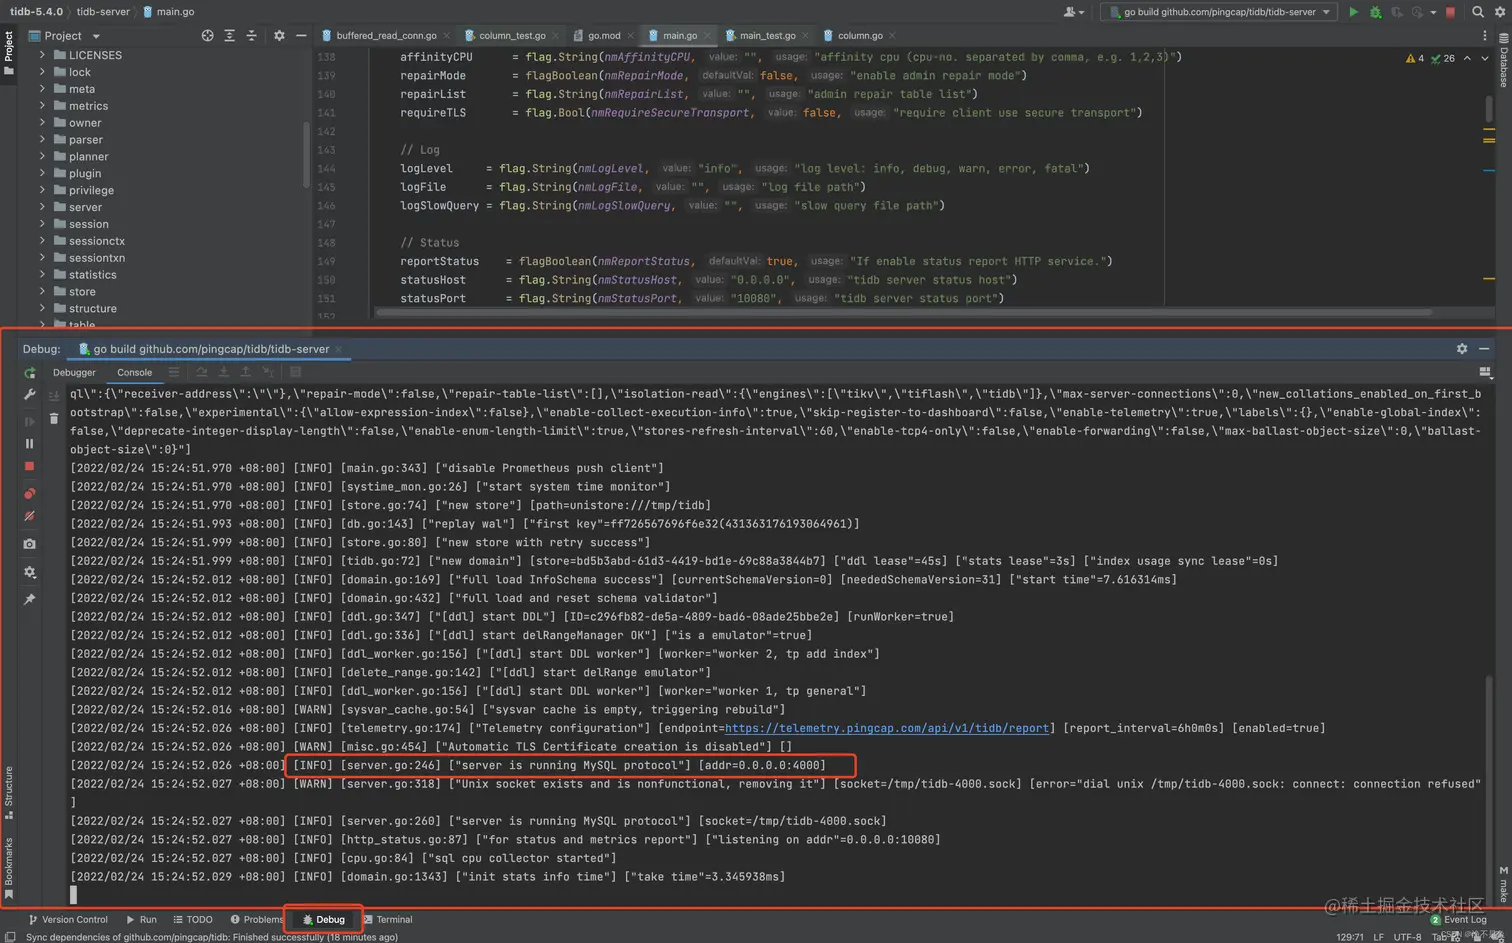Expand all items in Project panel
This screenshot has height=943, width=1512.
[x=229, y=35]
